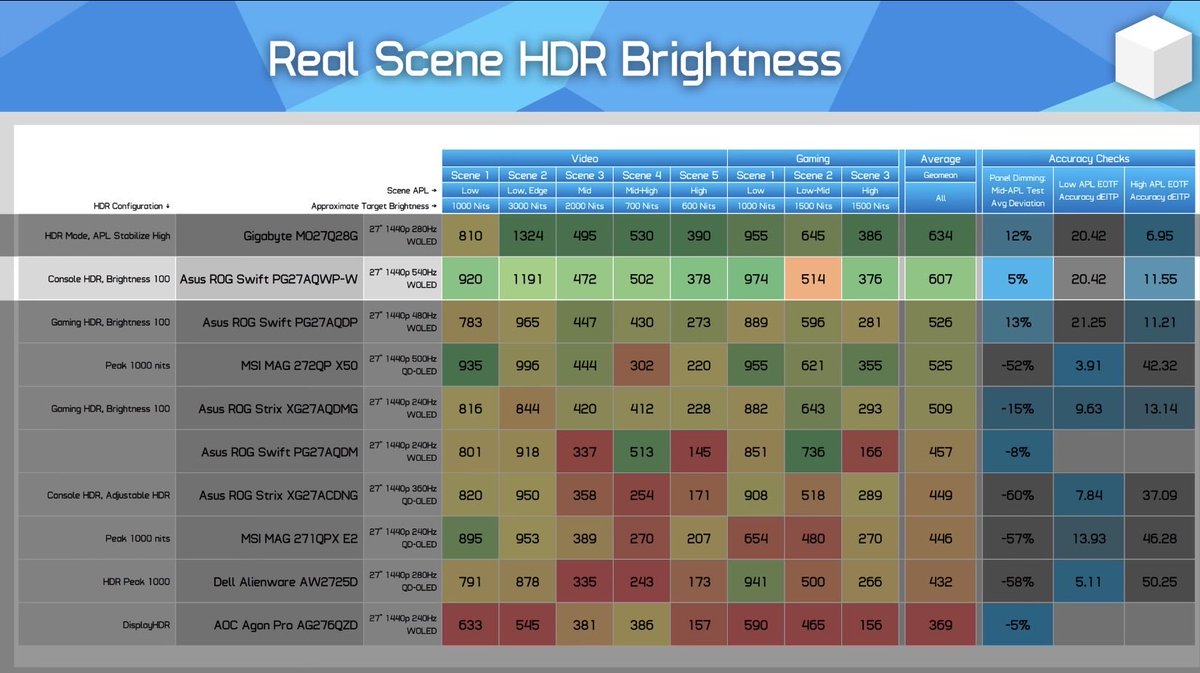Screen dimensions: 1200x673
Task: Switch to the Video Scene 3 tab
Action: [x=584, y=177]
